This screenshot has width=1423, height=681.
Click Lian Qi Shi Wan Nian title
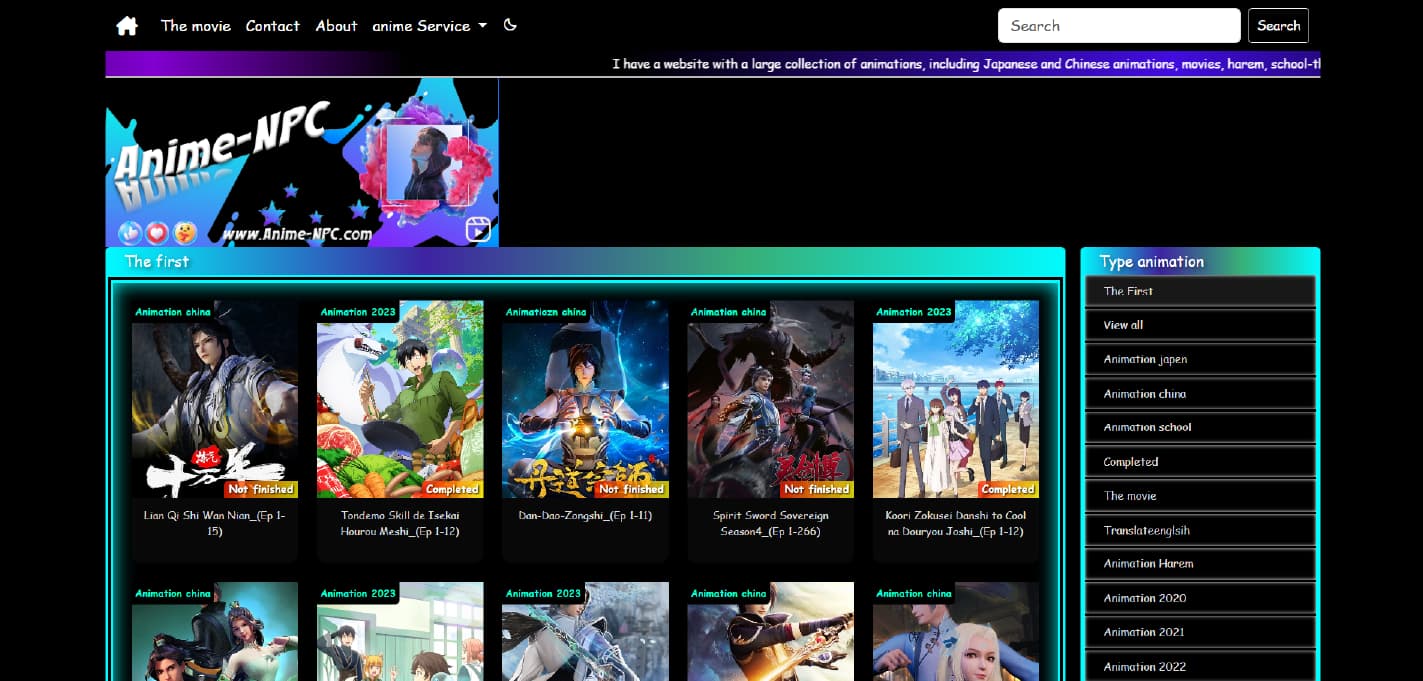click(215, 523)
